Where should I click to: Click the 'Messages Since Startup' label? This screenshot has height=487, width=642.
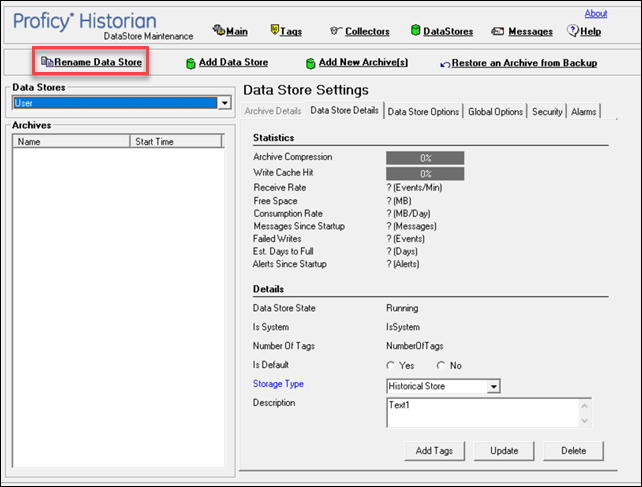point(299,226)
